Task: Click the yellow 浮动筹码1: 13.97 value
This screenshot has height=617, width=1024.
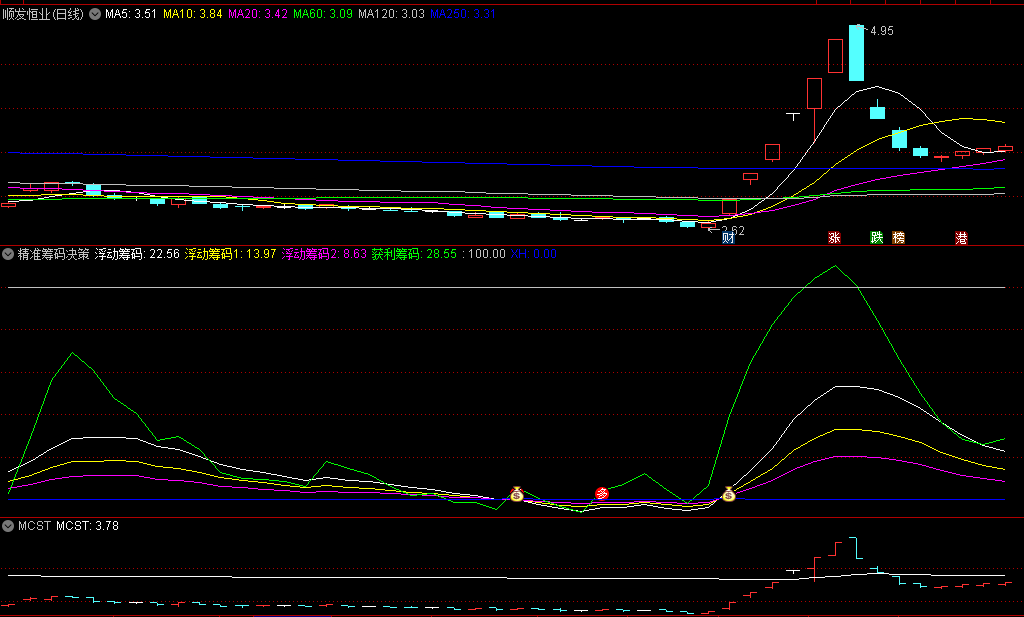Action: 231,254
